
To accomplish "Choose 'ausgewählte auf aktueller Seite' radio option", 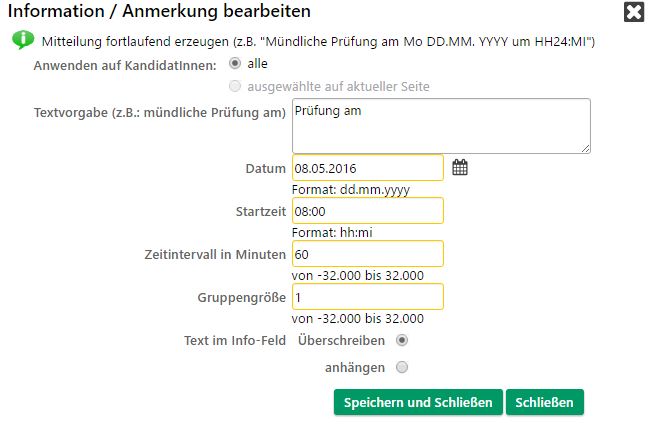I will point(235,86).
